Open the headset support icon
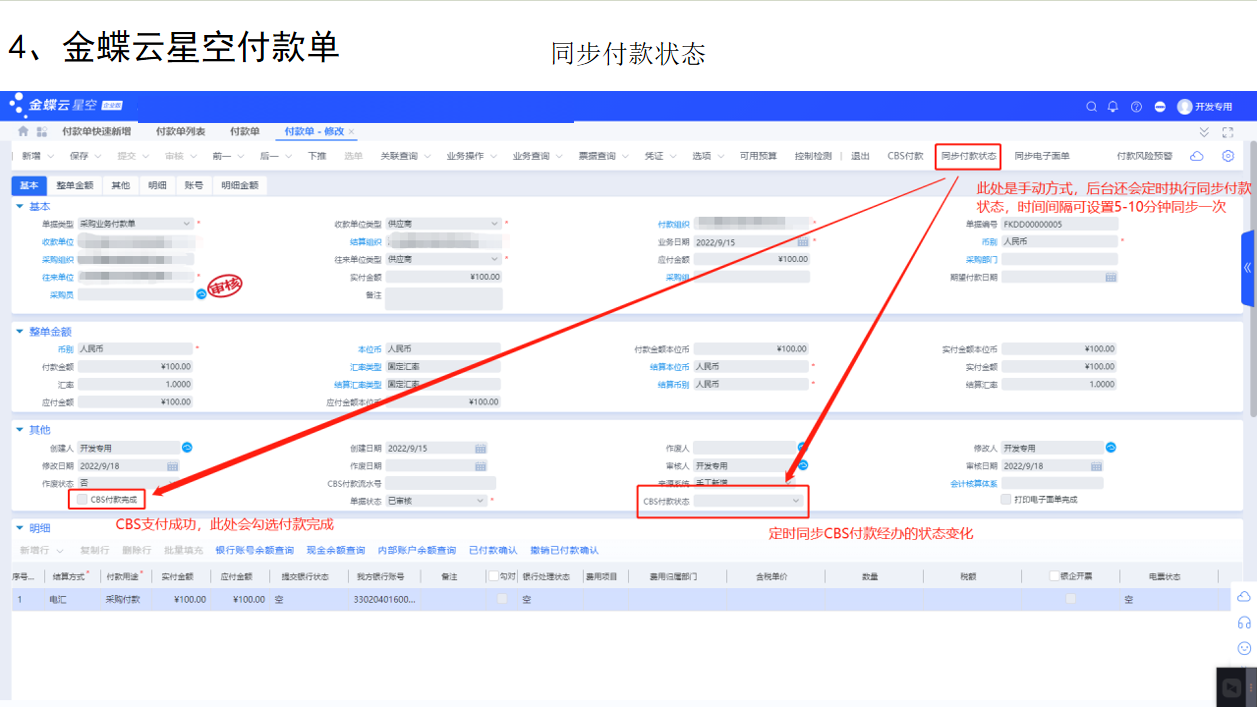 (x=1244, y=622)
